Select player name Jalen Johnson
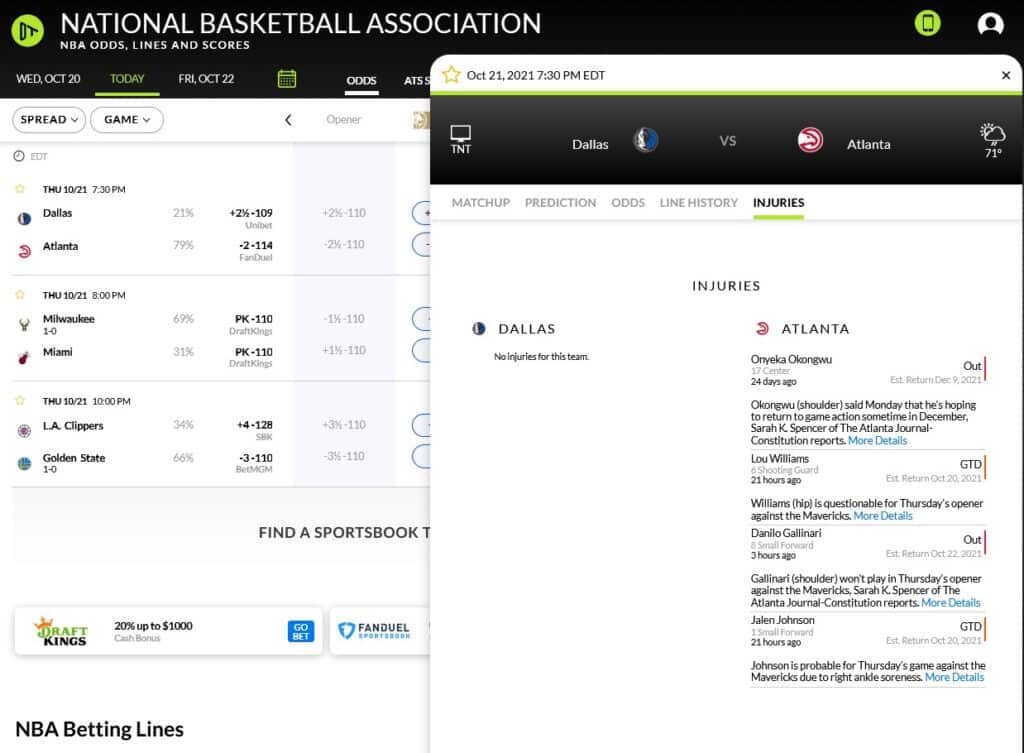 point(782,620)
